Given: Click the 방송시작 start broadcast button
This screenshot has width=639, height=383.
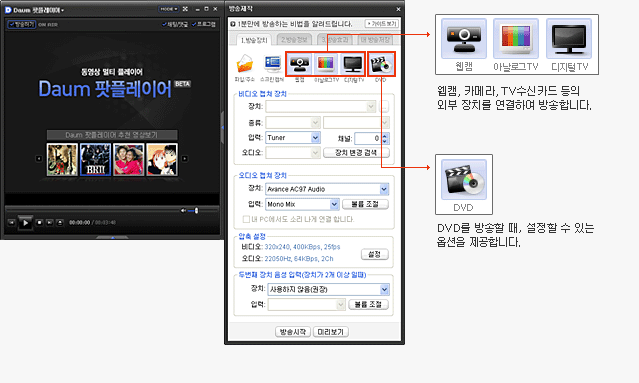Looking at the screenshot, I should click(293, 332).
